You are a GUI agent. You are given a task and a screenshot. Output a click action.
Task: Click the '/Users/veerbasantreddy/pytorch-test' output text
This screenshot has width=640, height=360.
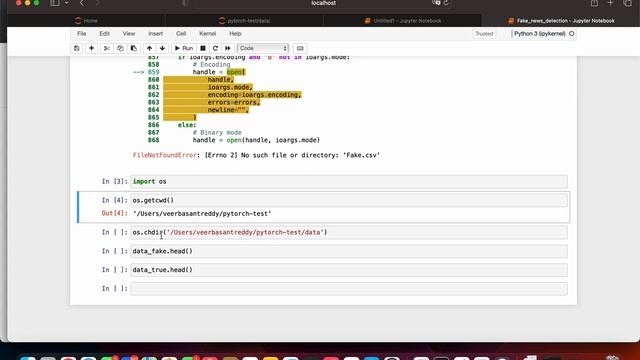(202, 213)
